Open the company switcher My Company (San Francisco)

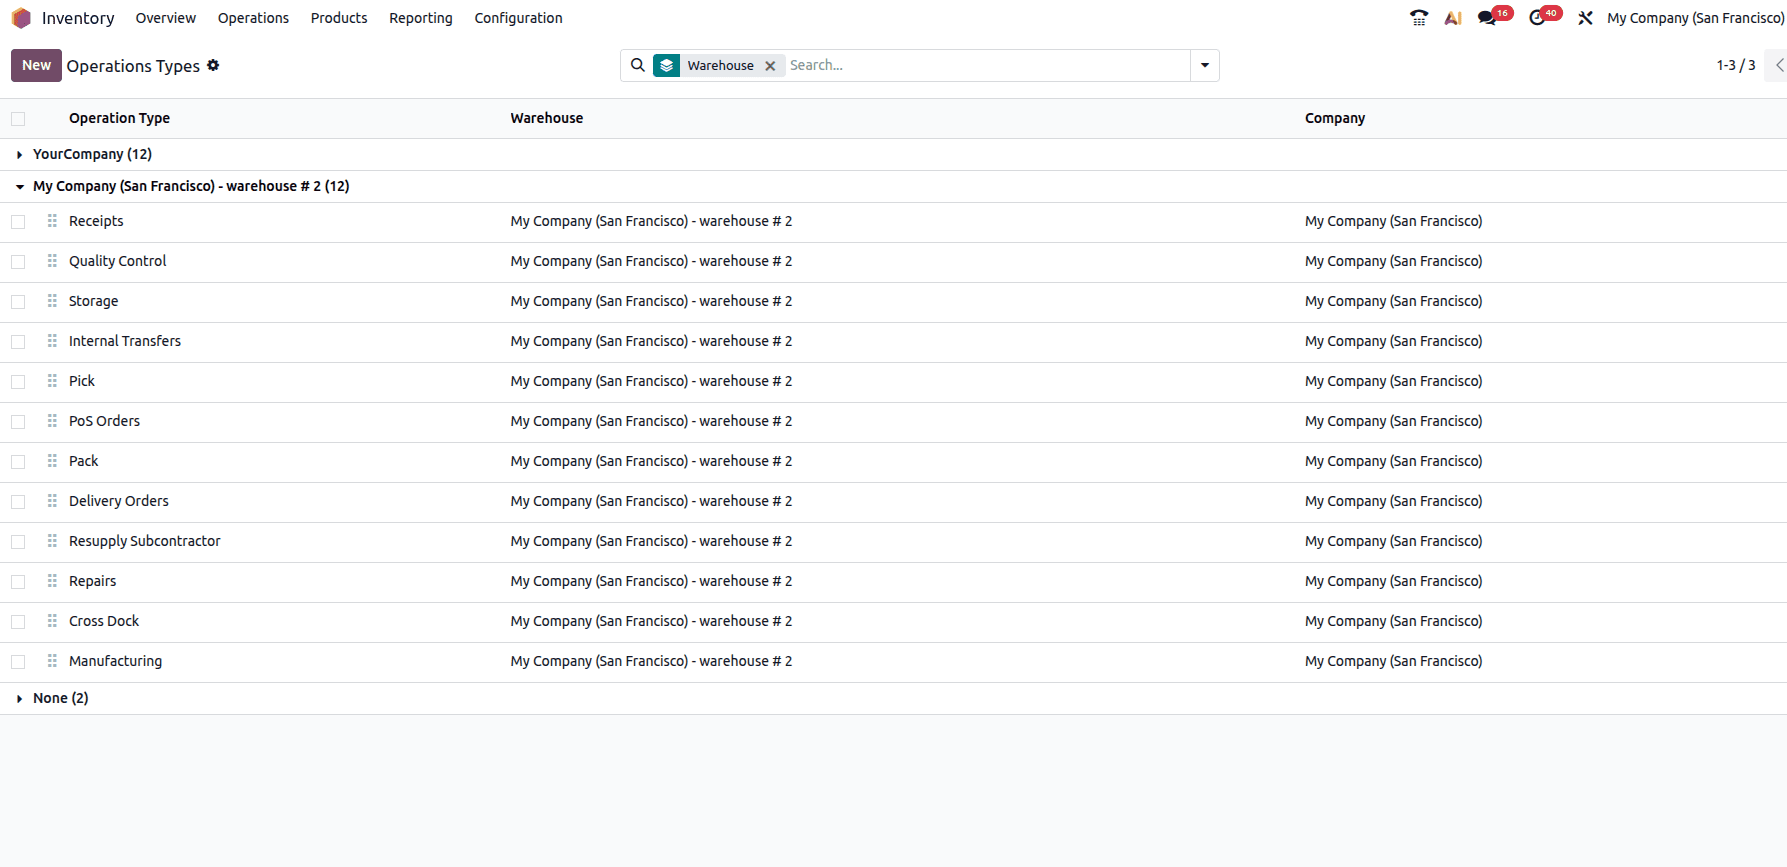pos(1695,18)
